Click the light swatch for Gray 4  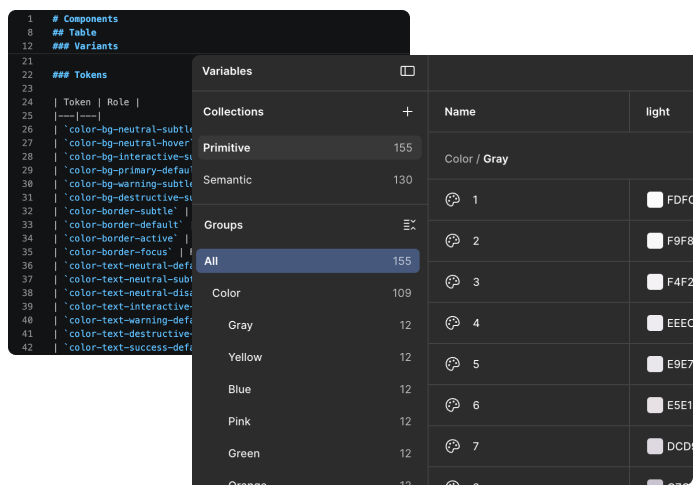point(655,323)
